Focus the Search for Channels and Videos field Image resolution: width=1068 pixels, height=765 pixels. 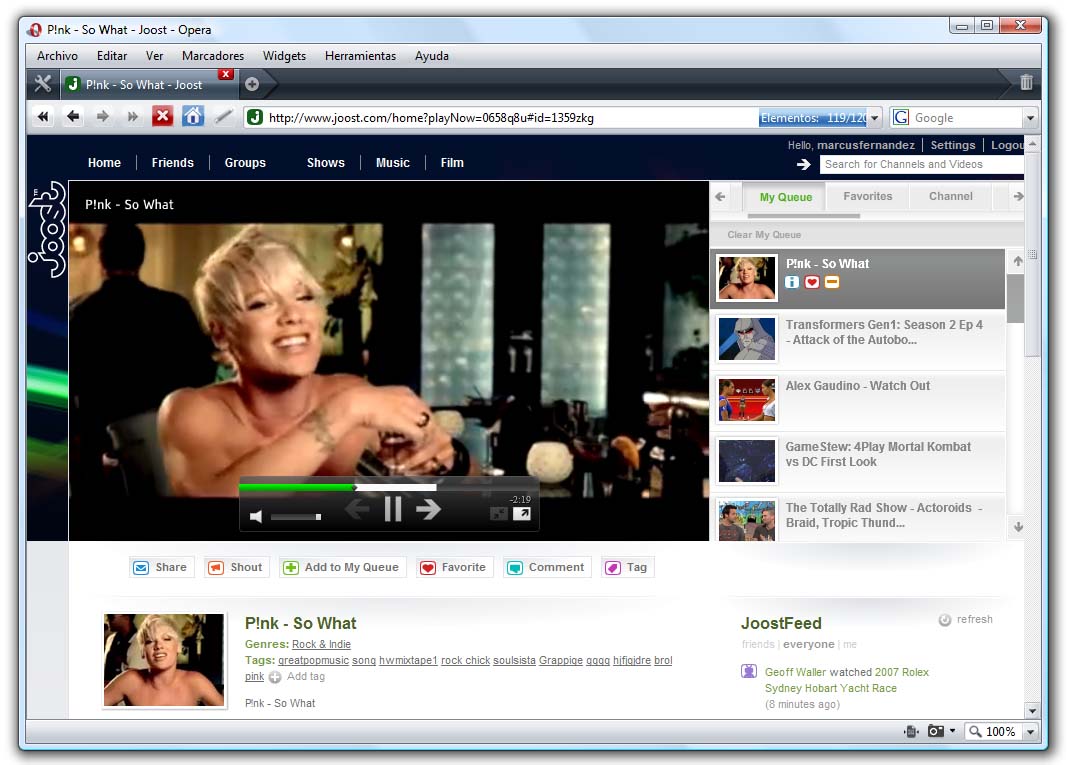tap(922, 164)
